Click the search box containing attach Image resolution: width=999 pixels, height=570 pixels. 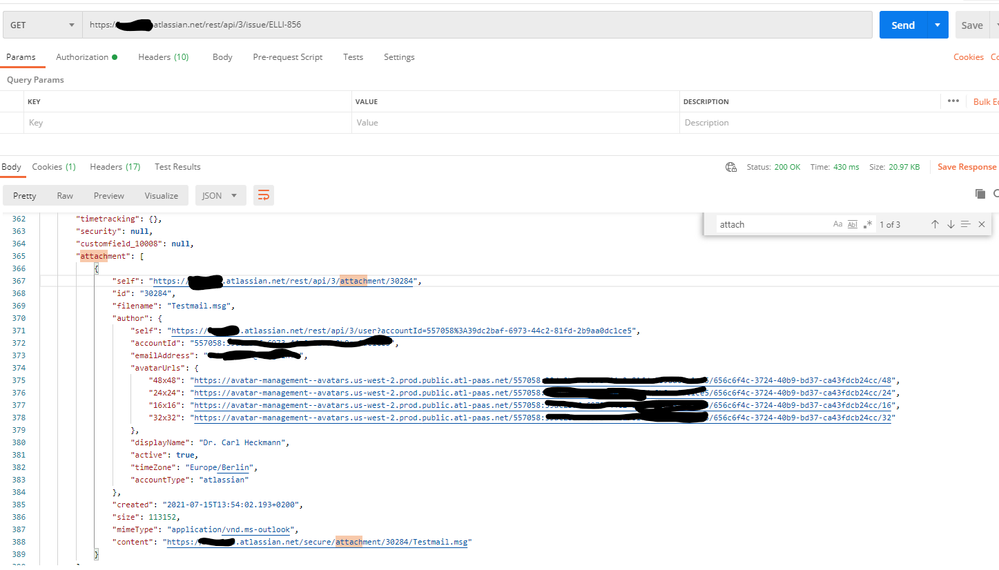click(x=771, y=224)
